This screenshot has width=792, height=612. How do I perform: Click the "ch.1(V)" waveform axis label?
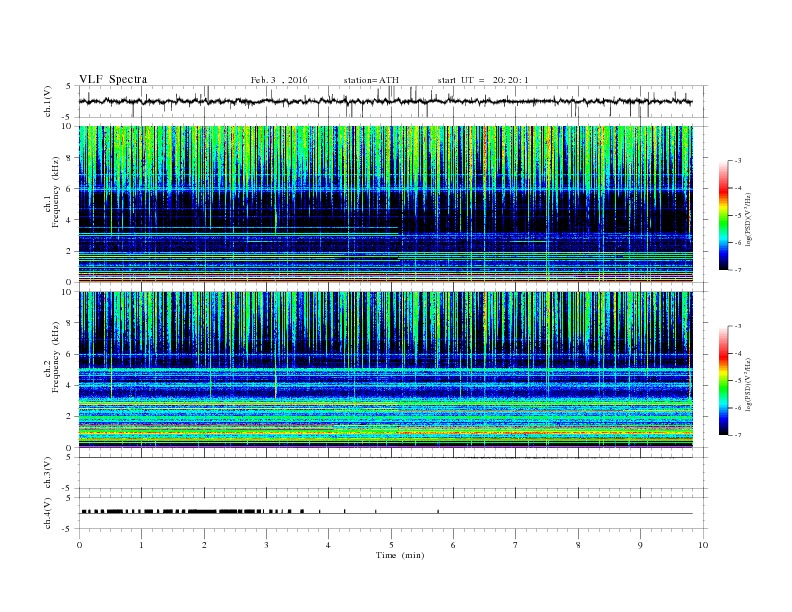pos(48,101)
